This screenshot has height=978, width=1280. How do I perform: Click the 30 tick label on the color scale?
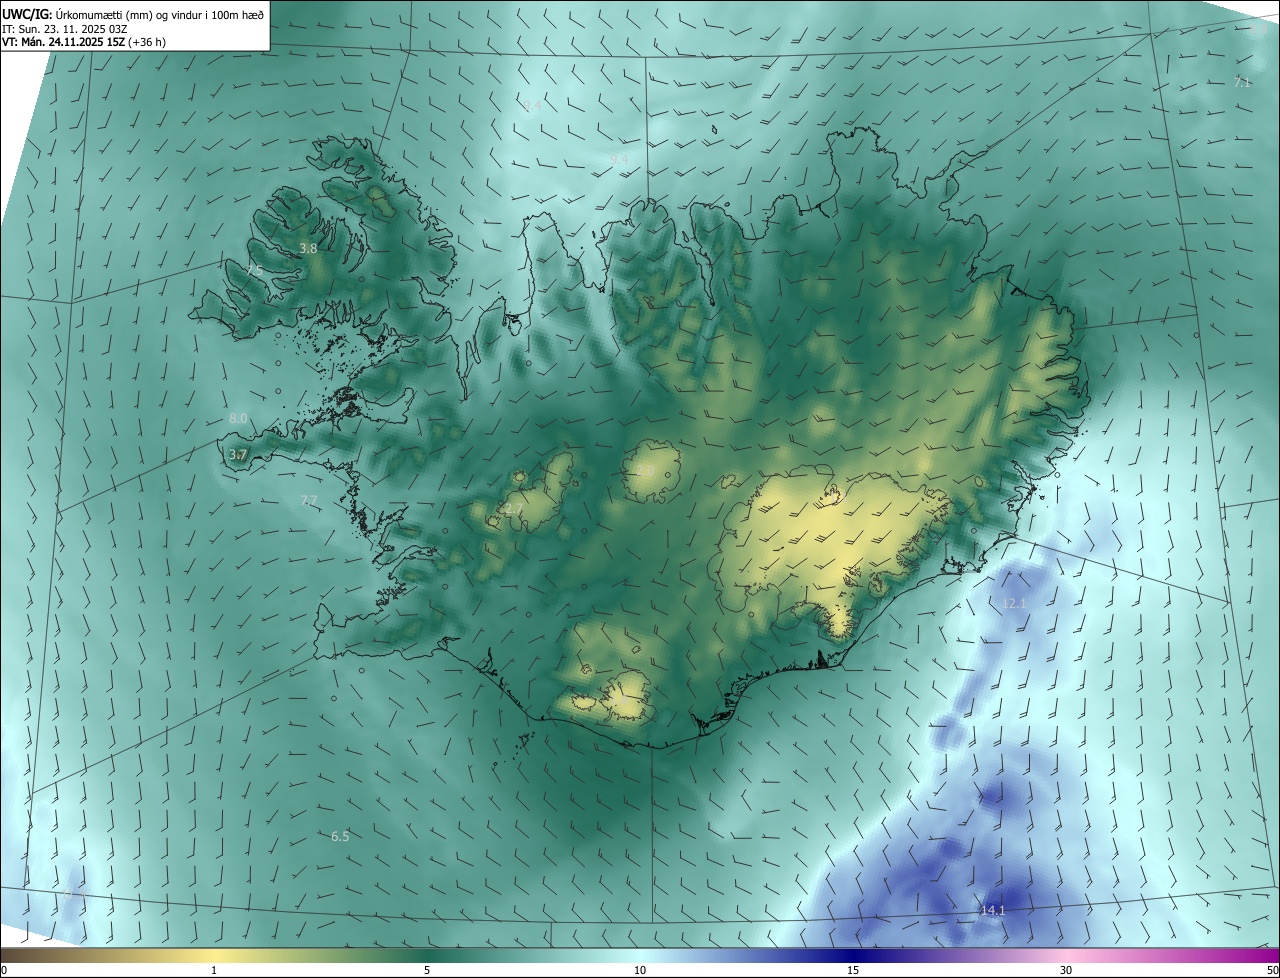tap(1066, 970)
